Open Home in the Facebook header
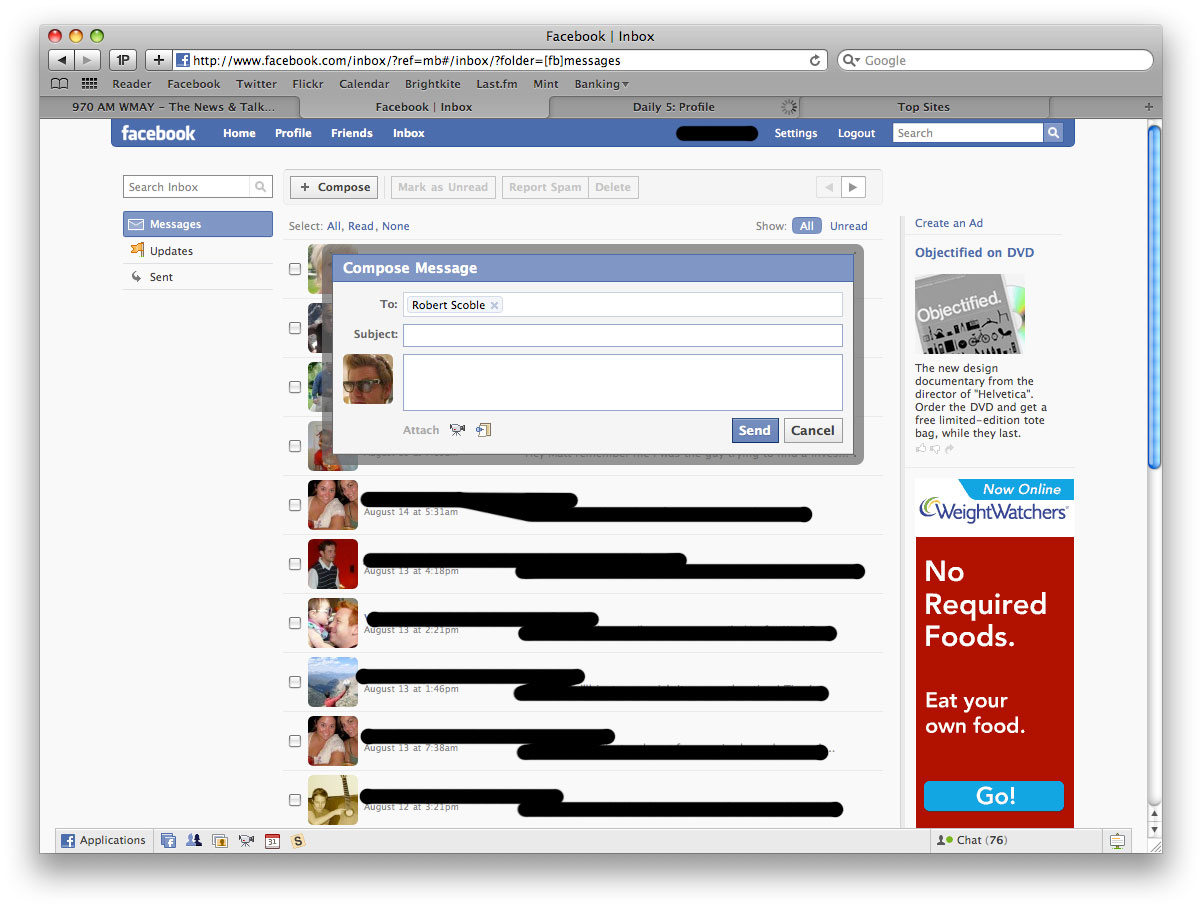 click(239, 133)
